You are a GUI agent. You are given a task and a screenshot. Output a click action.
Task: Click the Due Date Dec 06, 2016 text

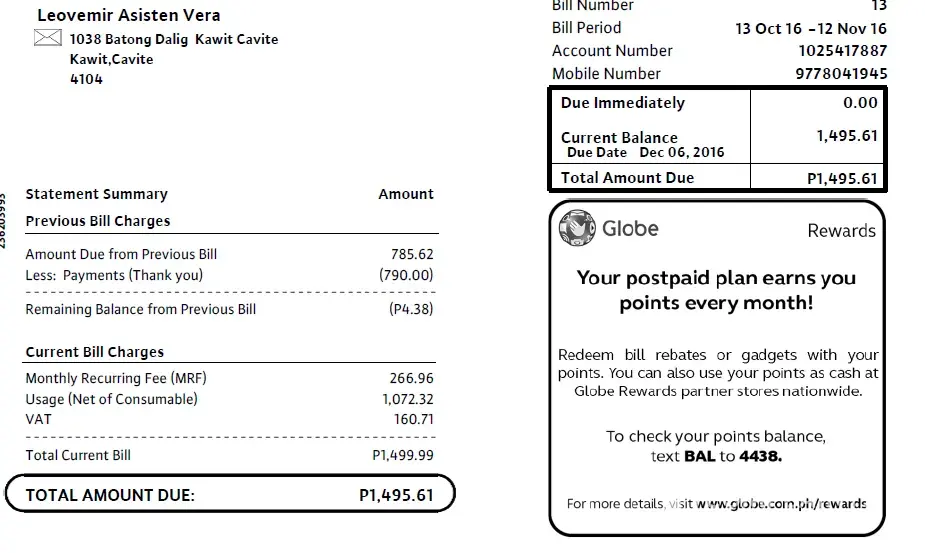coord(645,153)
